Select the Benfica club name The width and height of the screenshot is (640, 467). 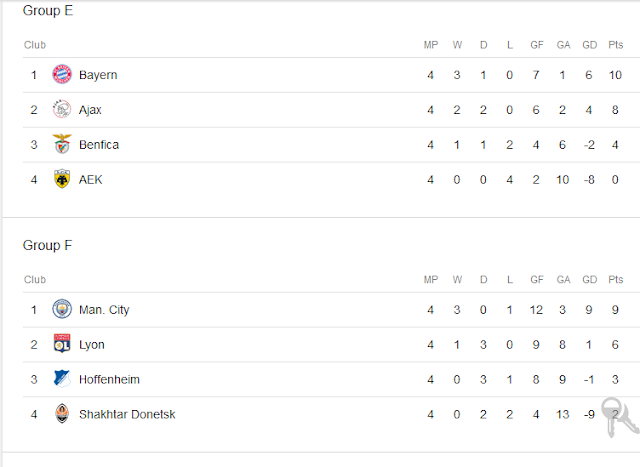point(99,145)
